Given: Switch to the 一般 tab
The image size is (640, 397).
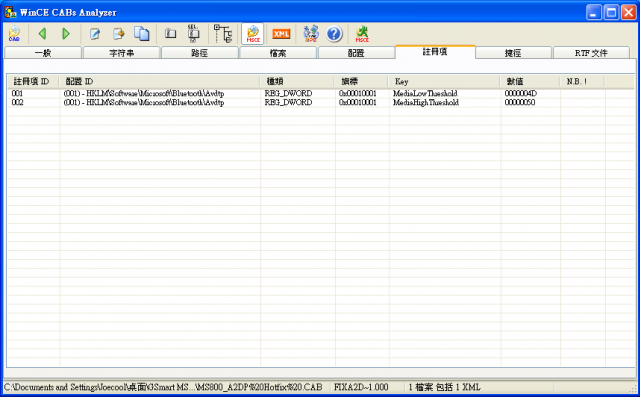Looking at the screenshot, I should coord(43,53).
